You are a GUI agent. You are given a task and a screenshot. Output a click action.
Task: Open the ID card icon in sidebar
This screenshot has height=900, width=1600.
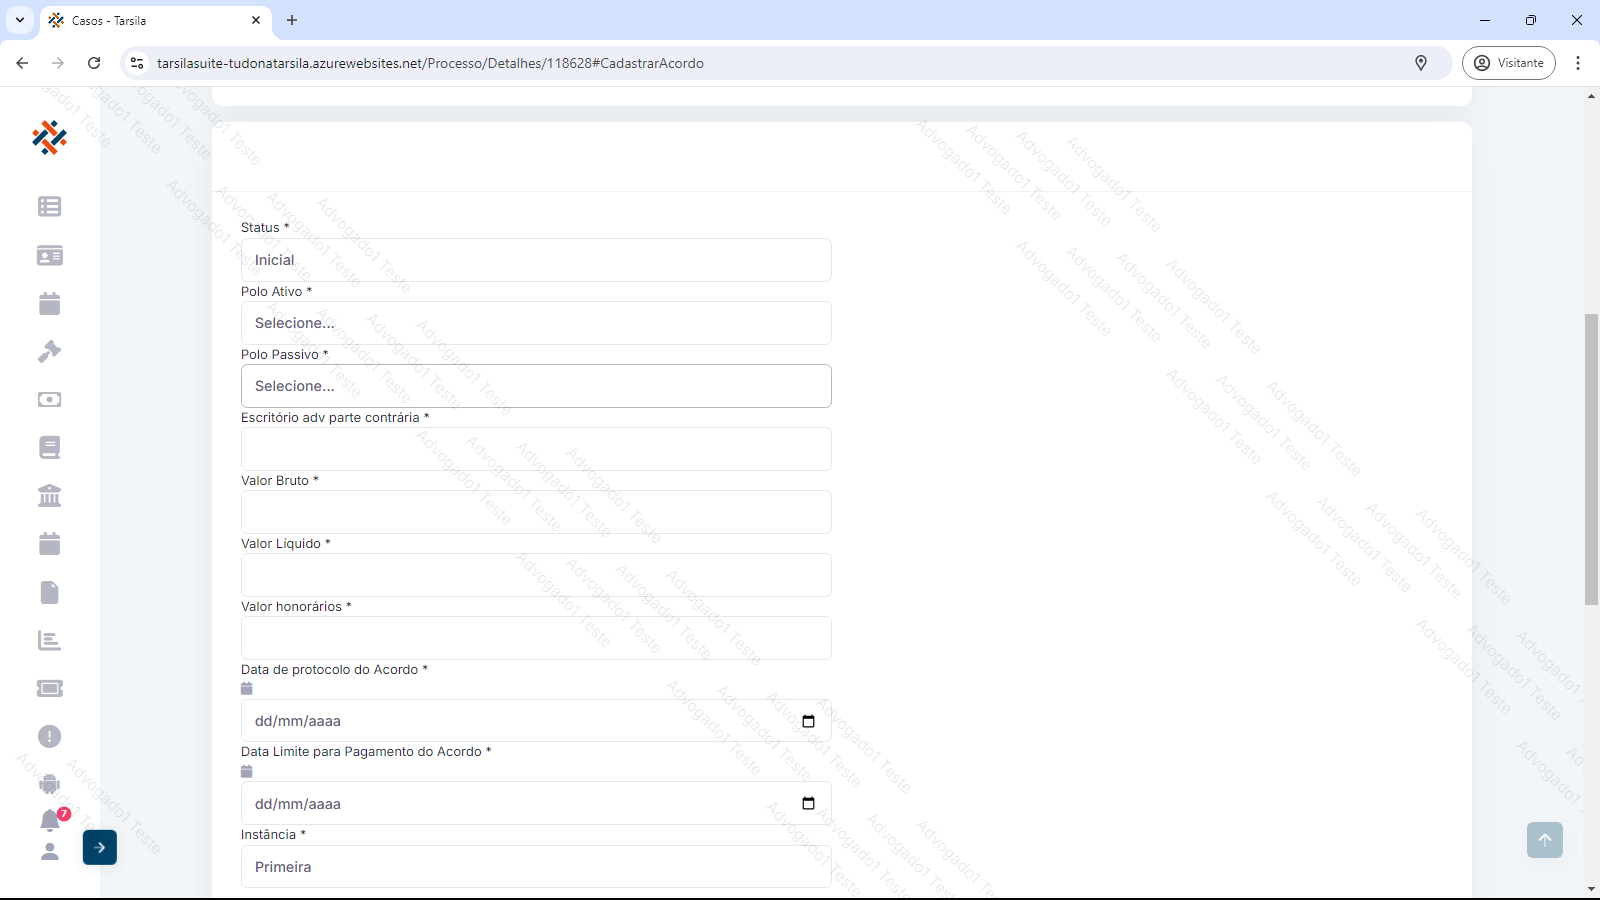tap(49, 256)
